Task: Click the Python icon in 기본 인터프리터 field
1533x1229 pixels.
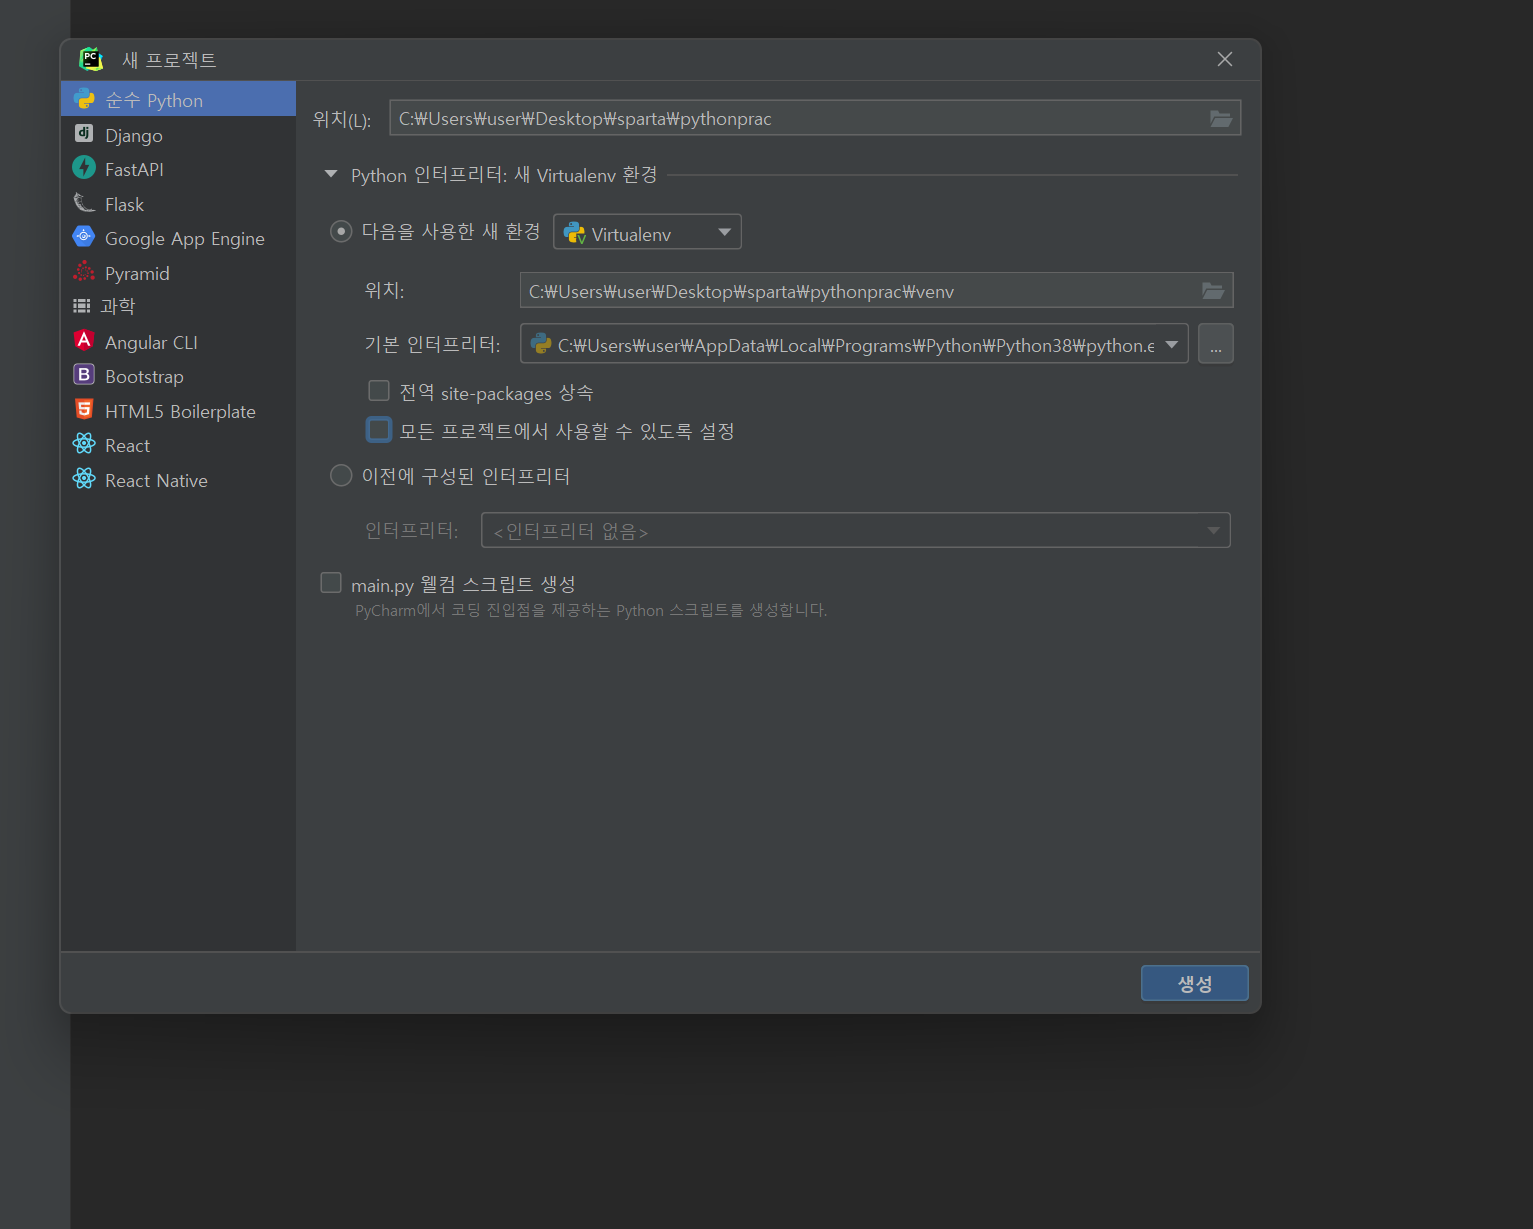Action: (x=541, y=344)
